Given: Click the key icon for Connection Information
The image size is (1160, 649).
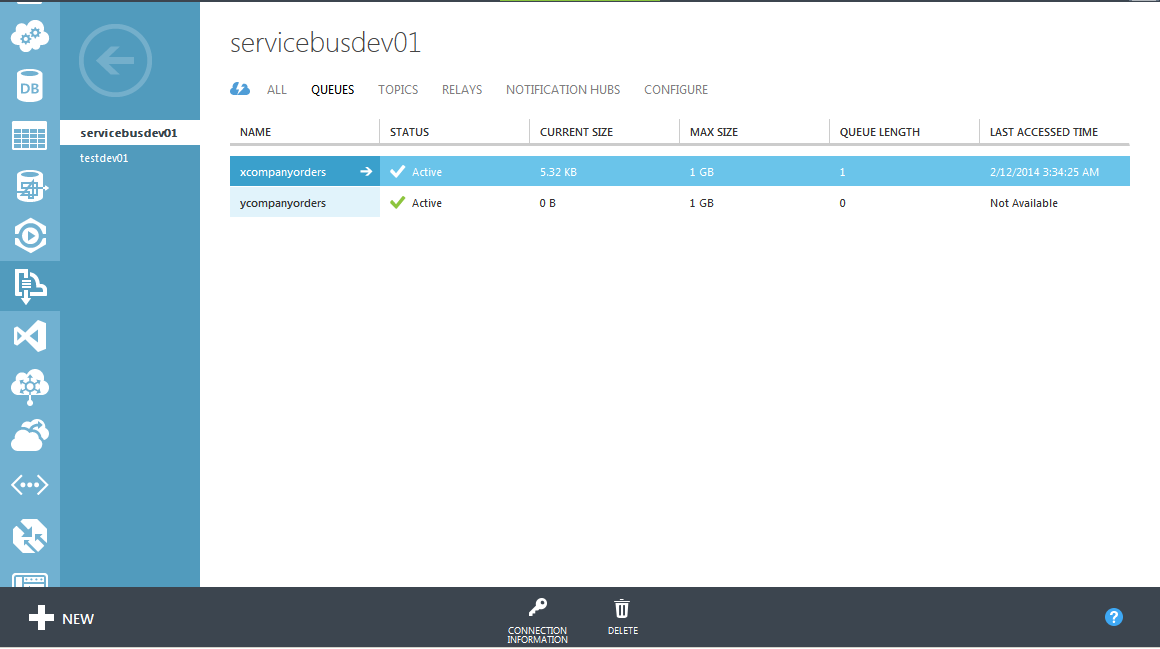Looking at the screenshot, I should 538,608.
